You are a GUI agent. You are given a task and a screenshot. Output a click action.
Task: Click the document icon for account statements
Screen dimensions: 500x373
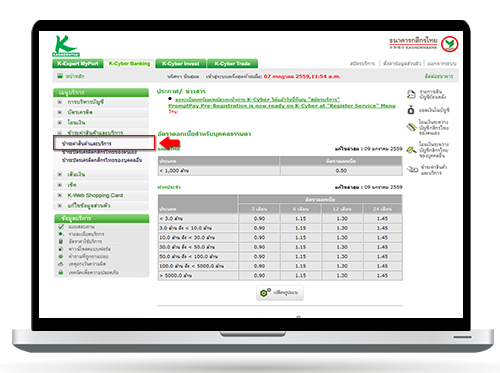411,94
